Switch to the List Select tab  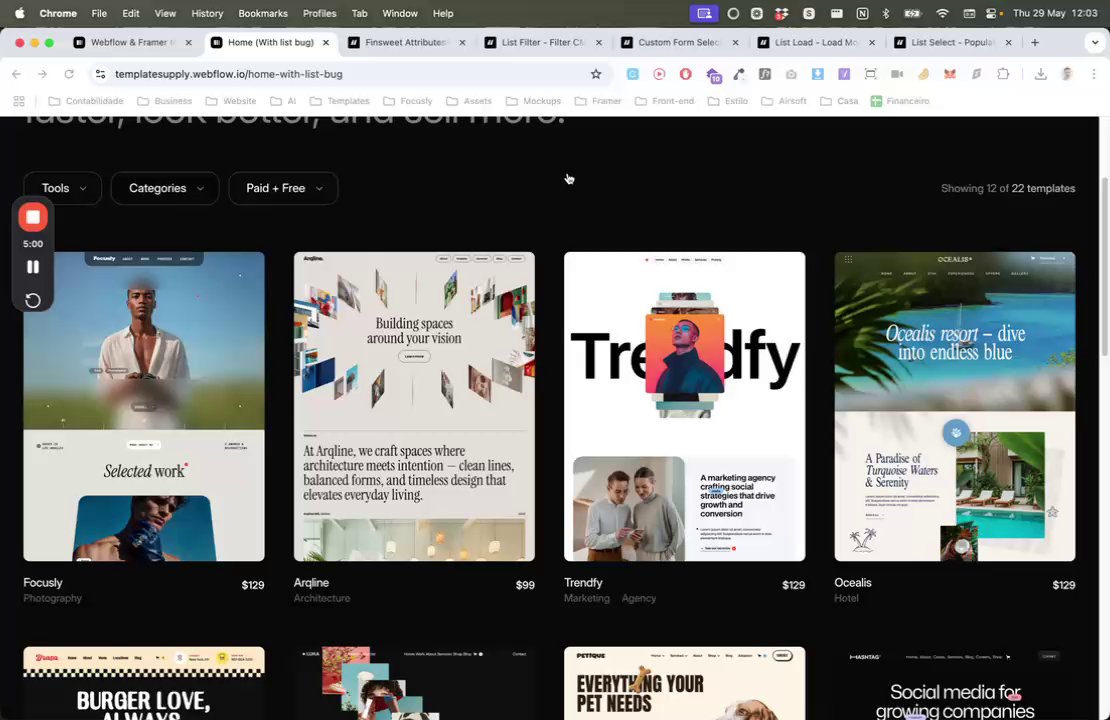click(x=952, y=42)
